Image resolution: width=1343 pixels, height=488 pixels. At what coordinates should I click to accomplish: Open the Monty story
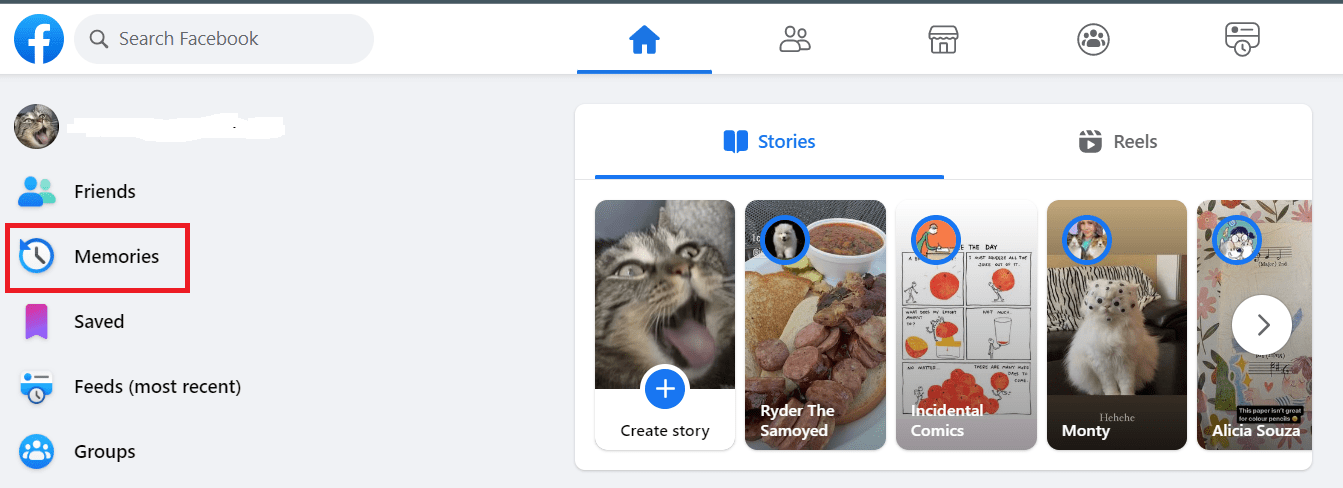pyautogui.click(x=1117, y=325)
